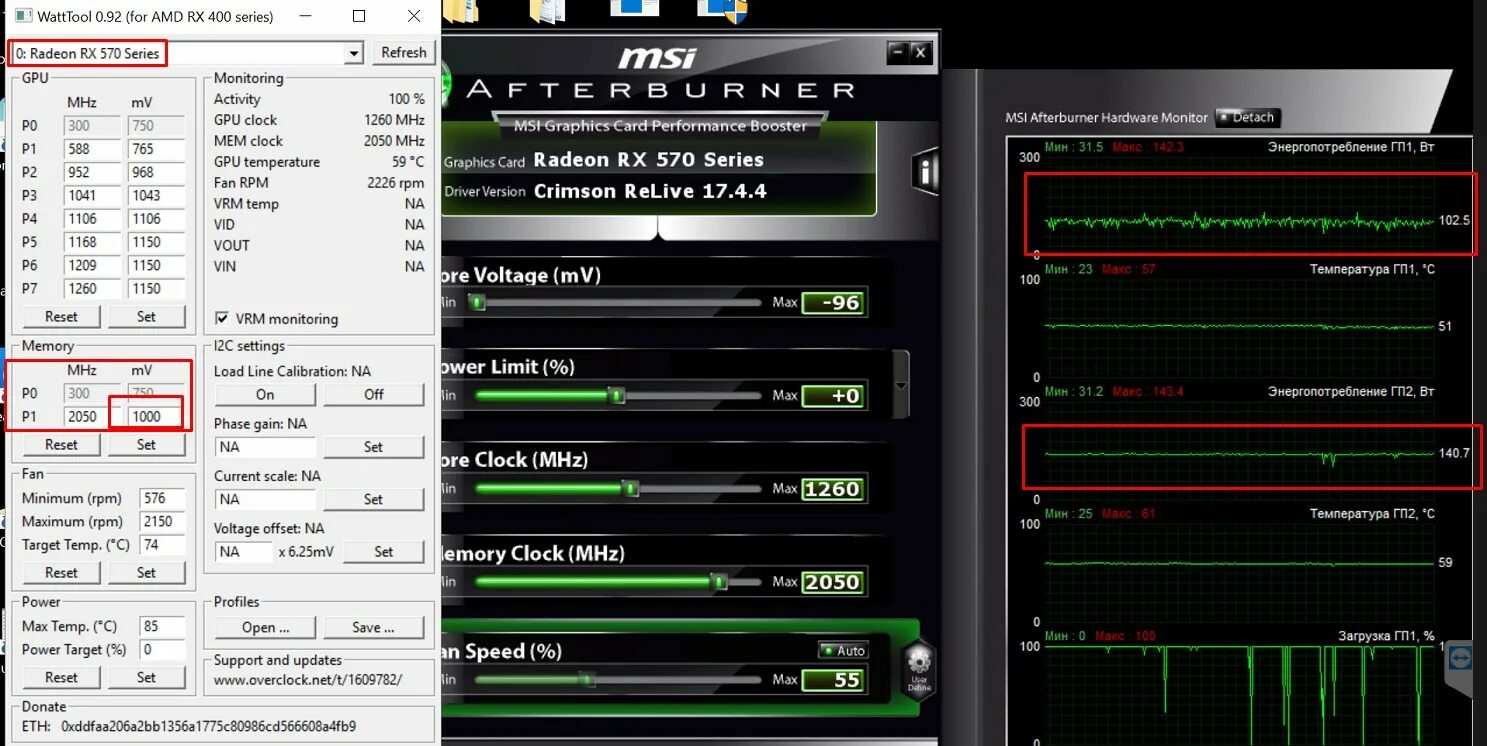Screen dimensions: 1487x746
Task: Click the Core Voltage value box -96
Action: point(832,303)
